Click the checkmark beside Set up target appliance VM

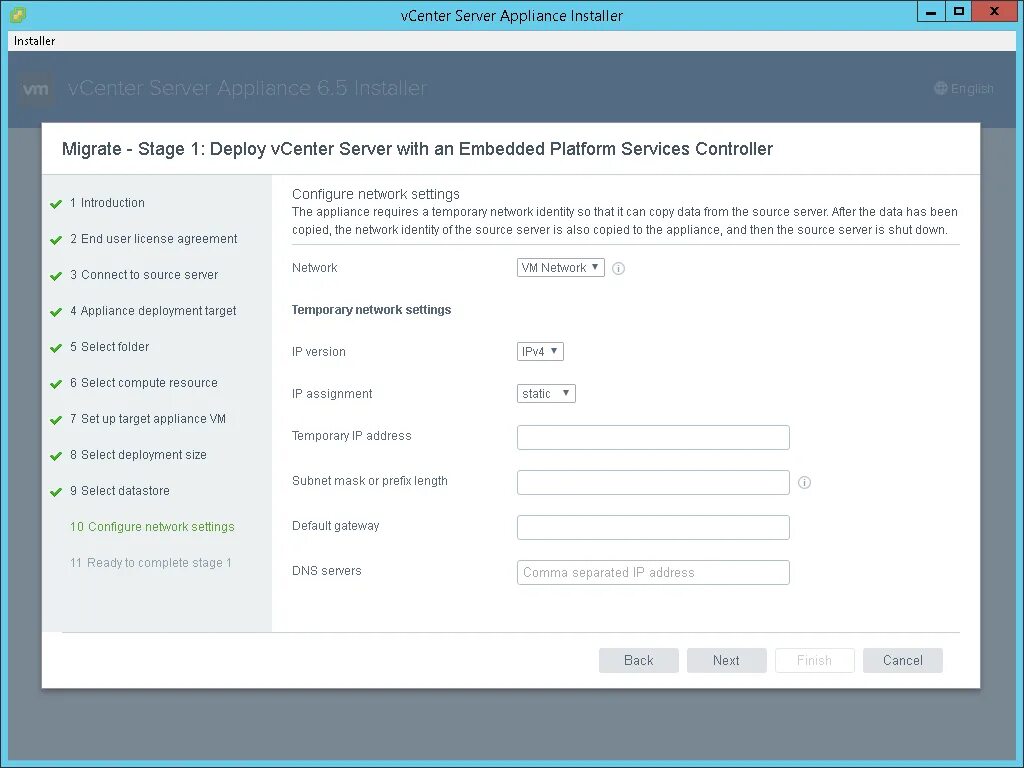(x=56, y=420)
